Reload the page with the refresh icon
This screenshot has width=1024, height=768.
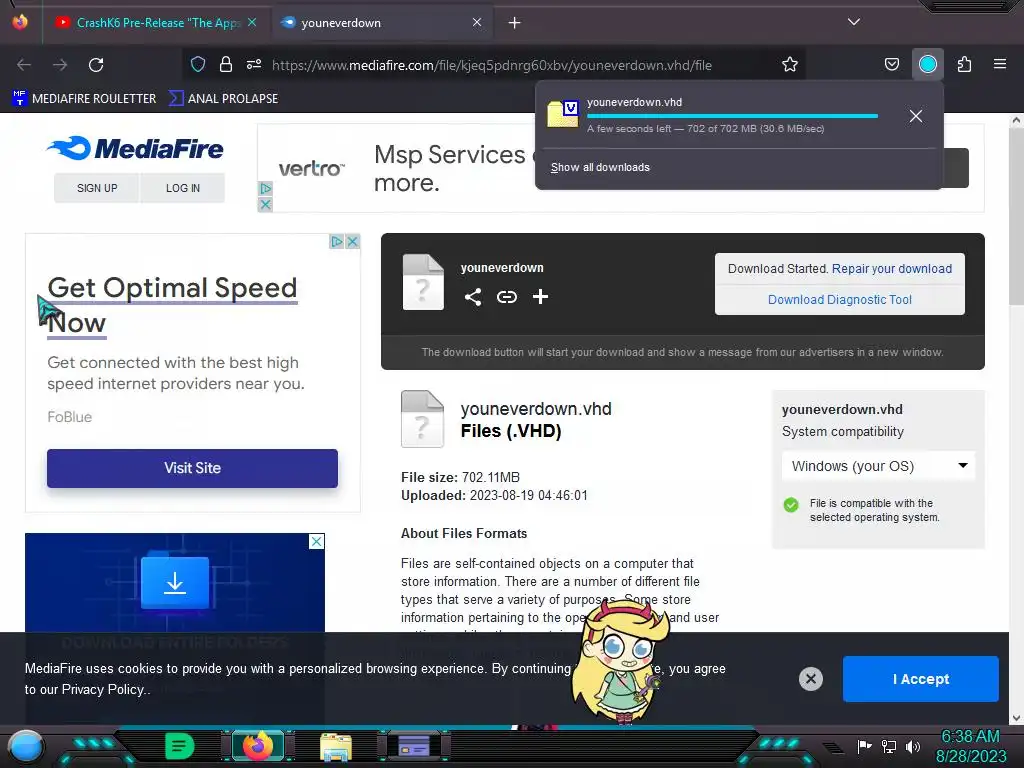point(96,65)
